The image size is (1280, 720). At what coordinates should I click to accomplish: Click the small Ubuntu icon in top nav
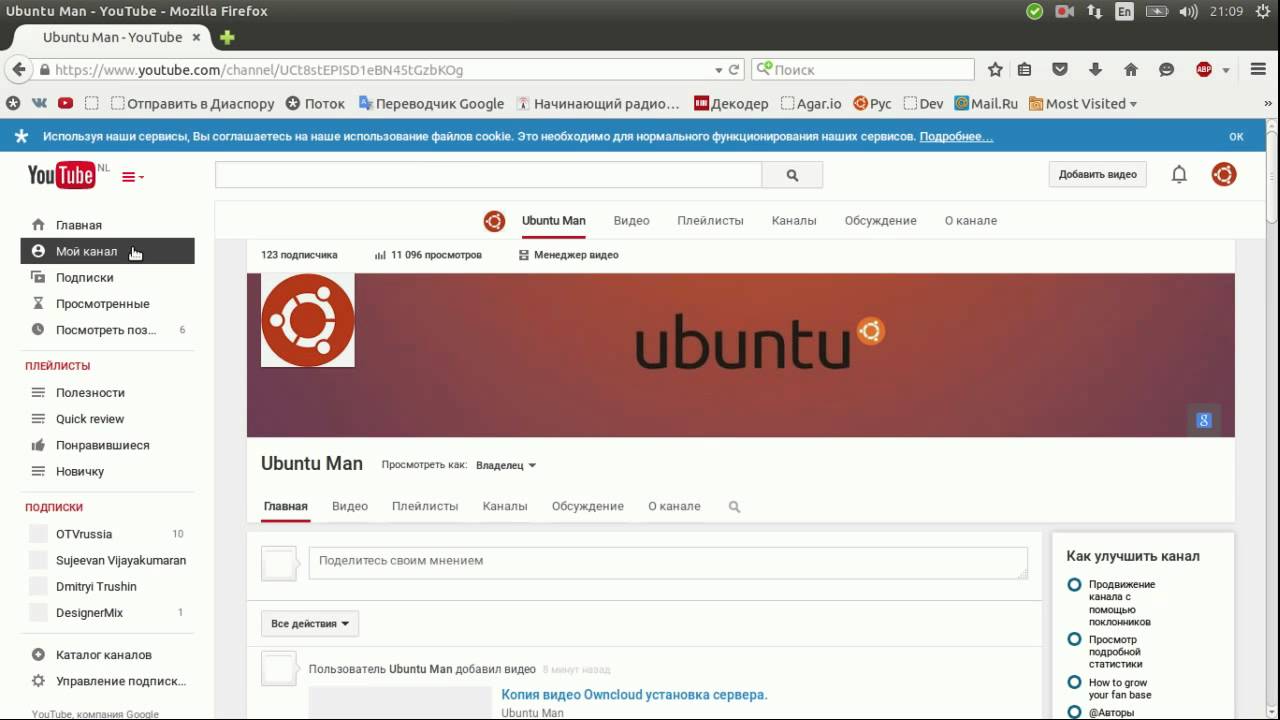point(494,221)
